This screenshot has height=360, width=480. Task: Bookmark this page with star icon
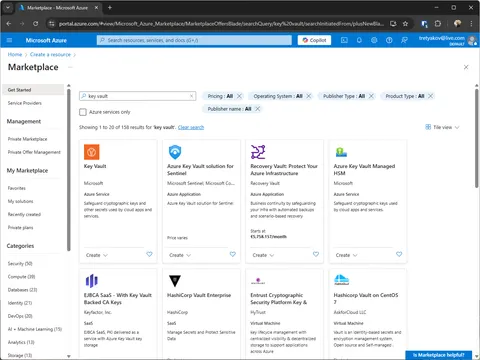405,24
